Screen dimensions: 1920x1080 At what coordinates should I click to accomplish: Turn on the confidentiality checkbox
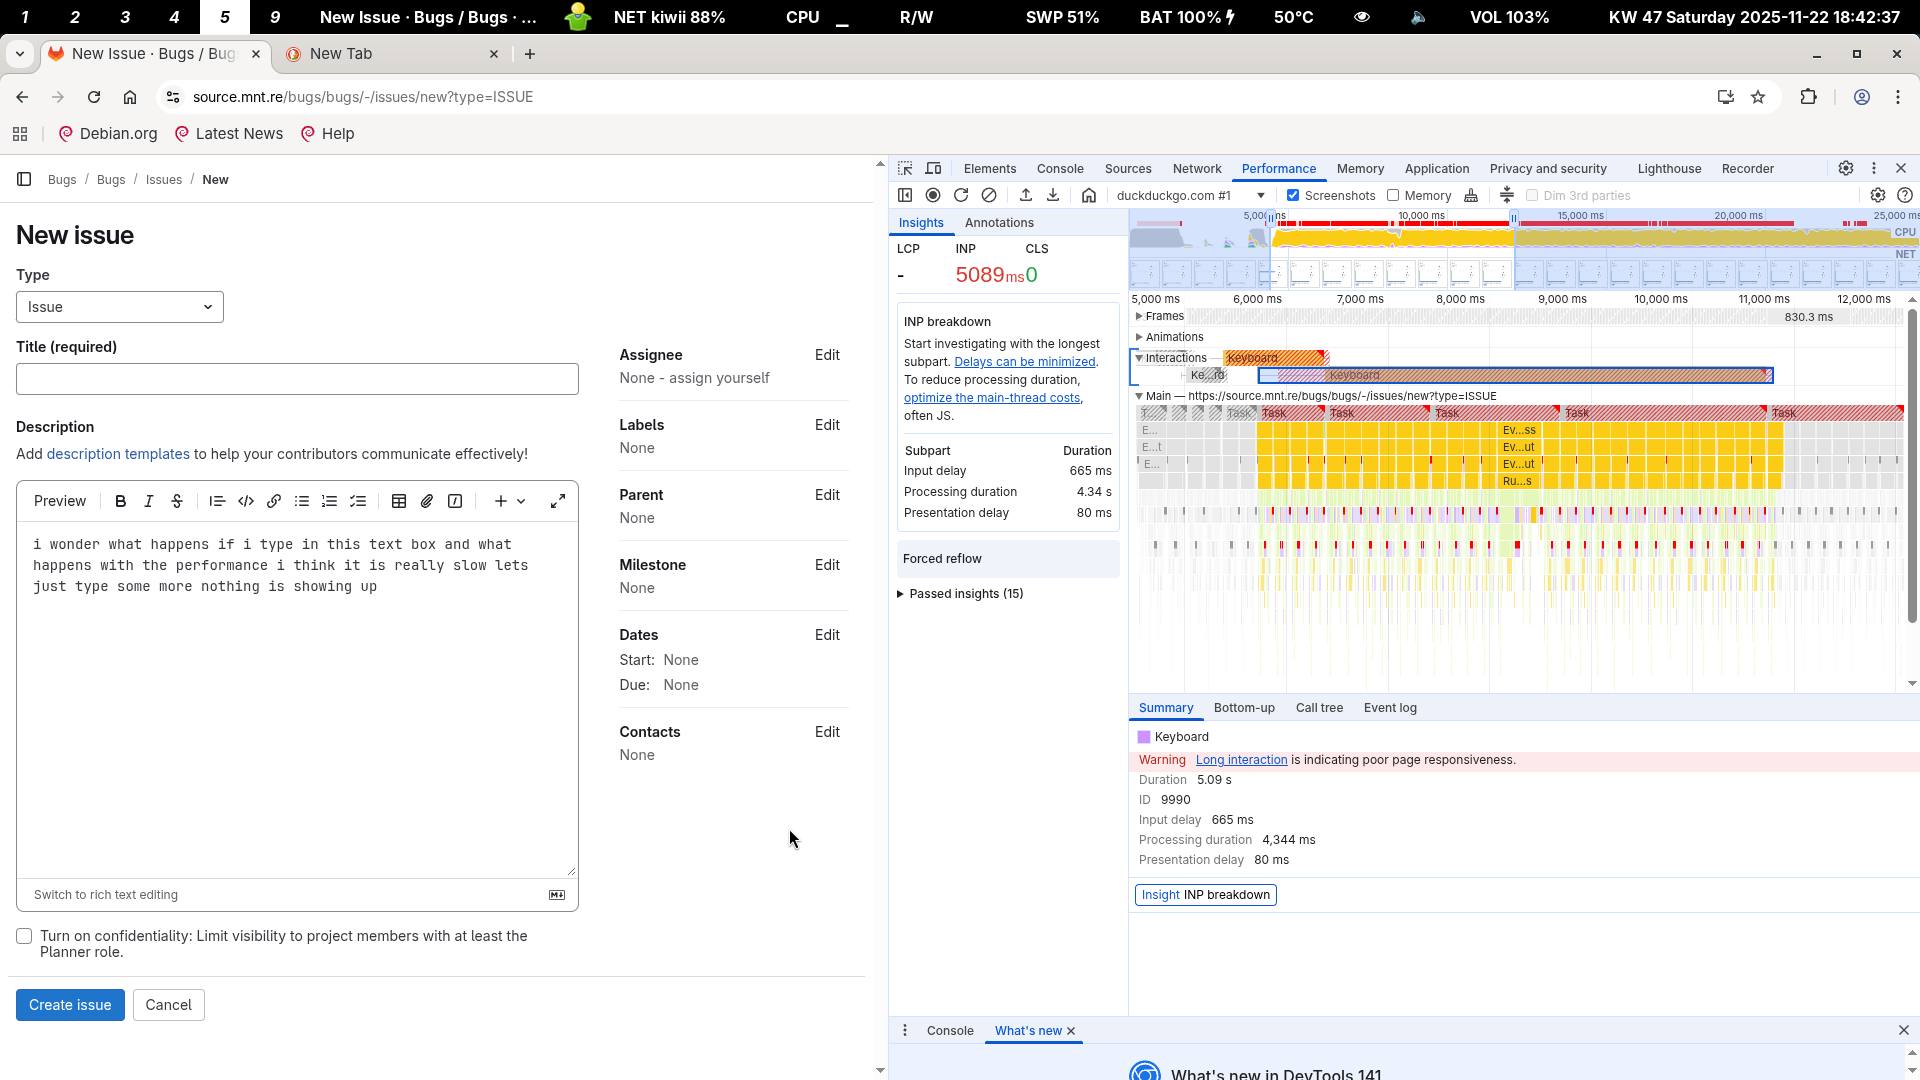24,936
